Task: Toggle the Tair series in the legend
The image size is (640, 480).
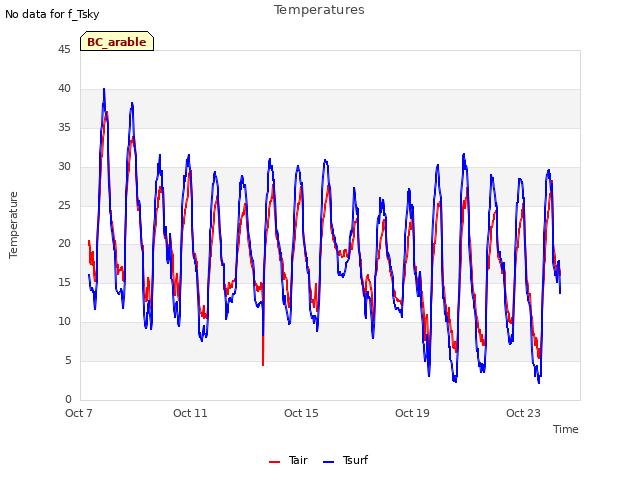Action: (x=288, y=460)
